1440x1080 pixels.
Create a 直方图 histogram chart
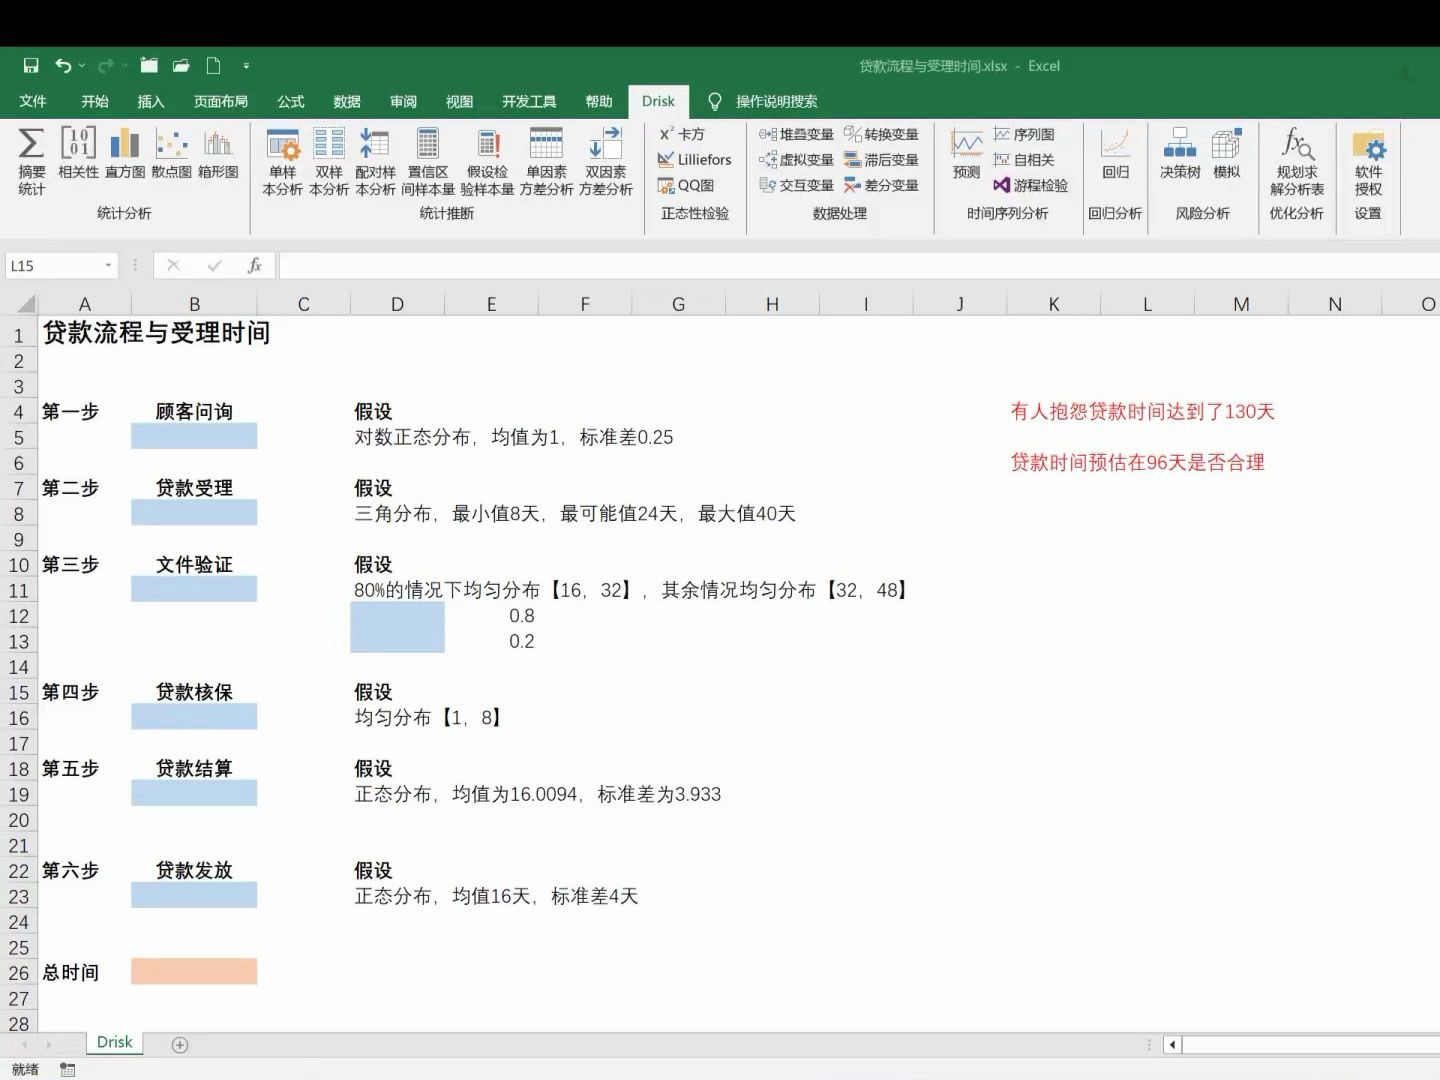click(125, 153)
